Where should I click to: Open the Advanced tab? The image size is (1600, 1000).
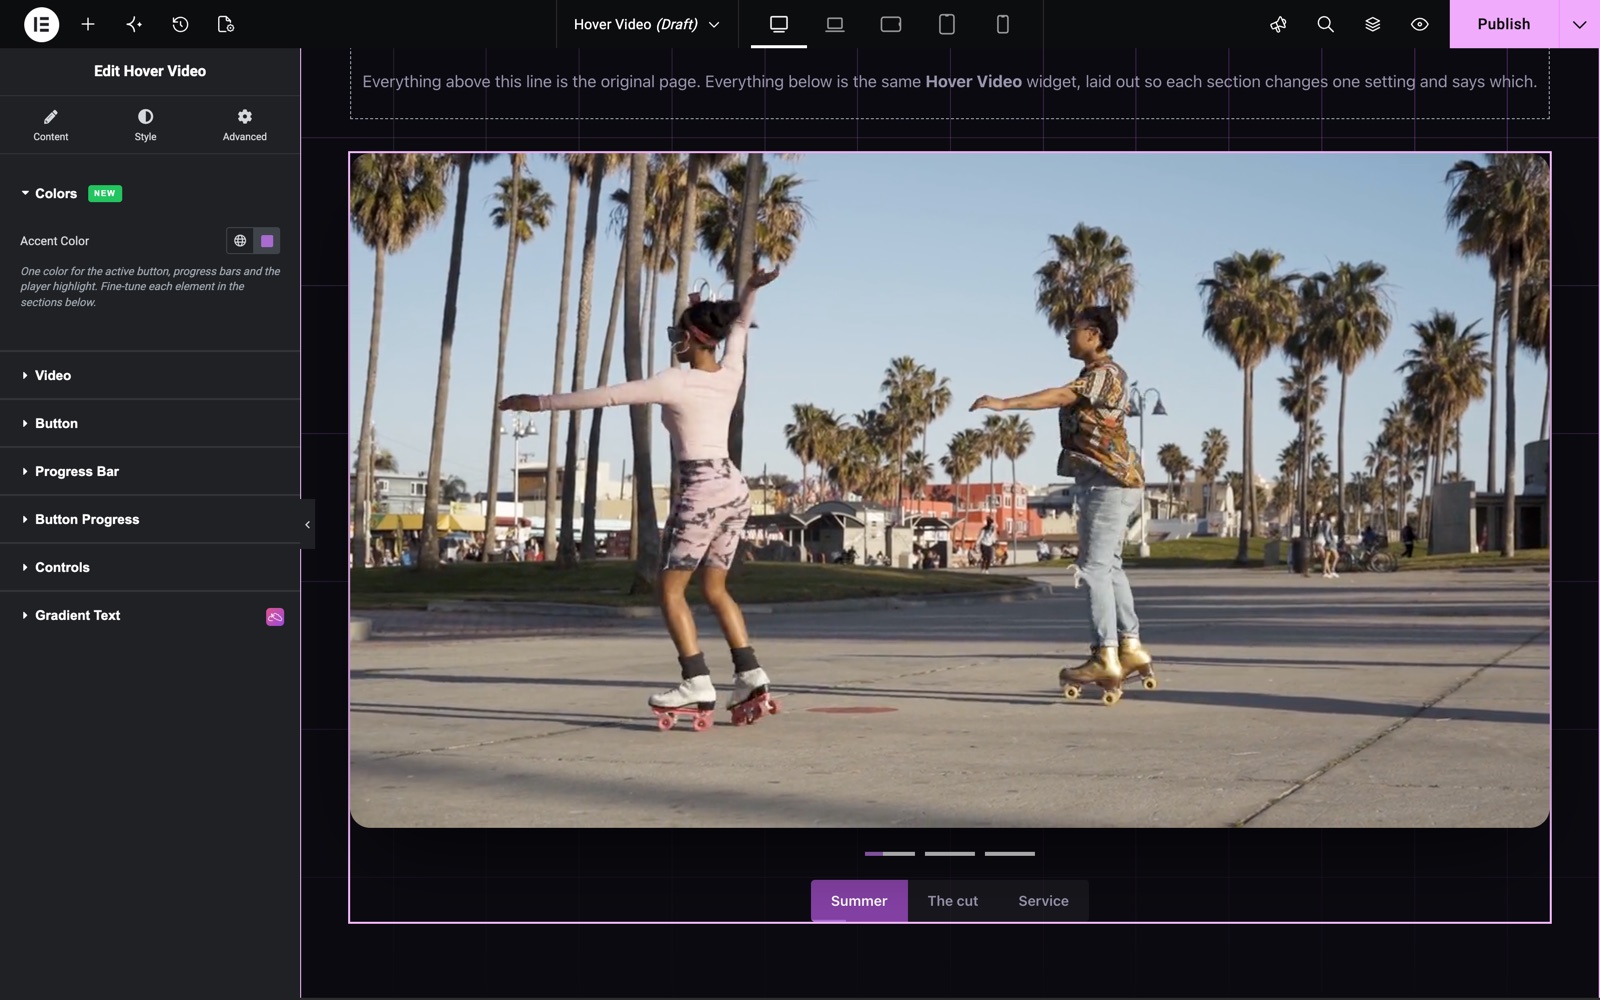point(245,125)
